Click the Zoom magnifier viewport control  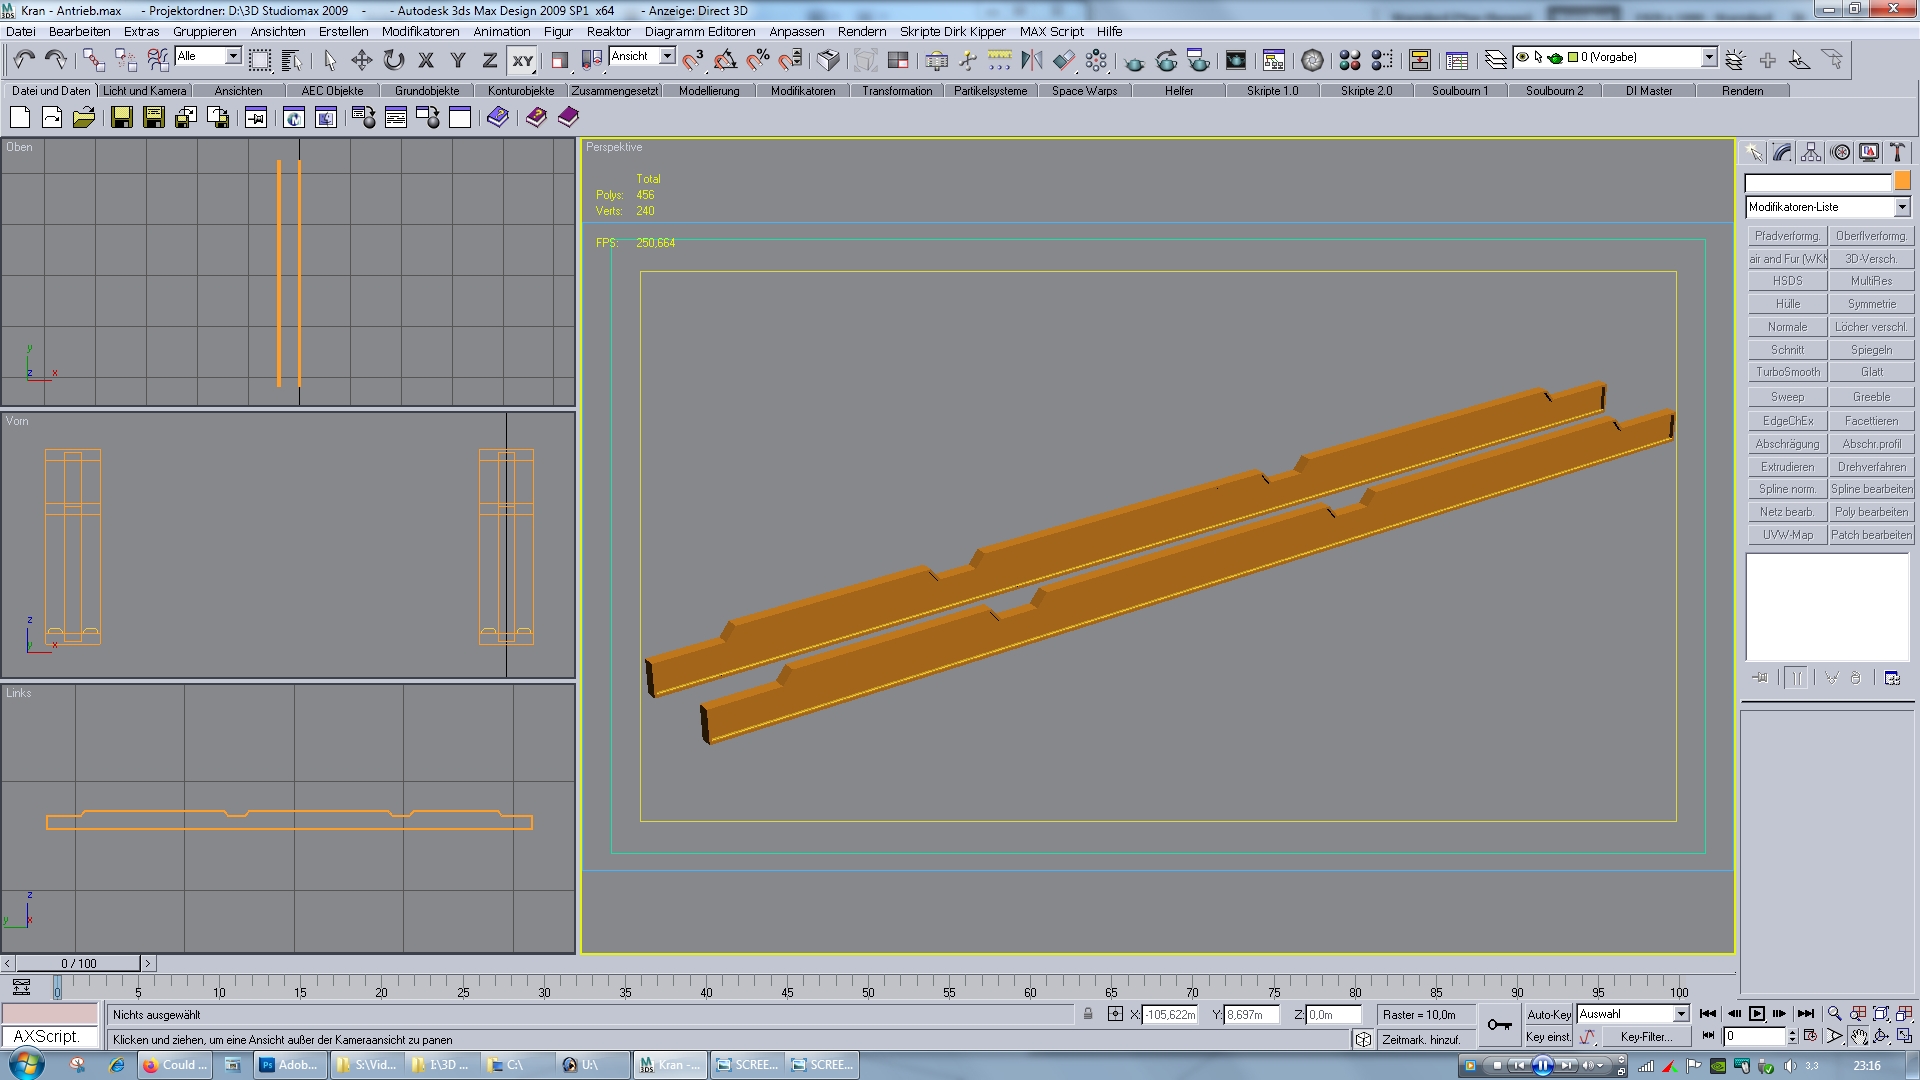[1834, 1014]
